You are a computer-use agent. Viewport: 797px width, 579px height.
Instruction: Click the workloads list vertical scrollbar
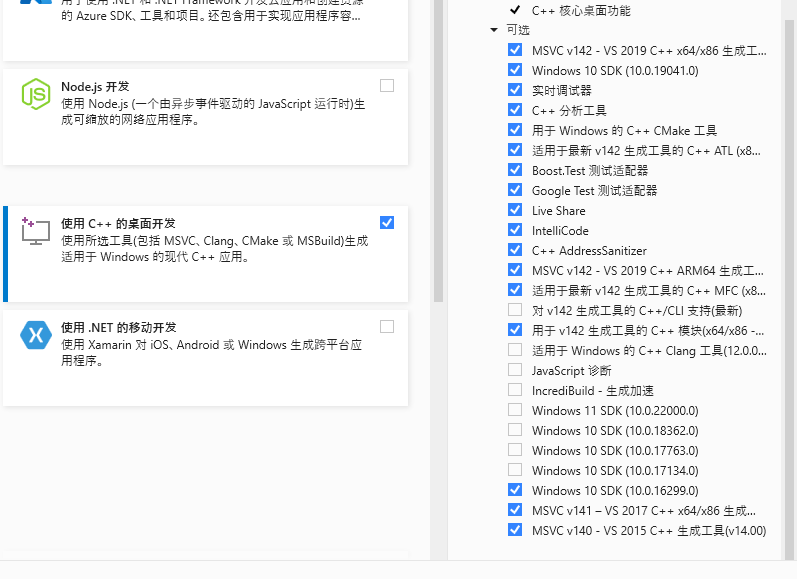point(439,151)
